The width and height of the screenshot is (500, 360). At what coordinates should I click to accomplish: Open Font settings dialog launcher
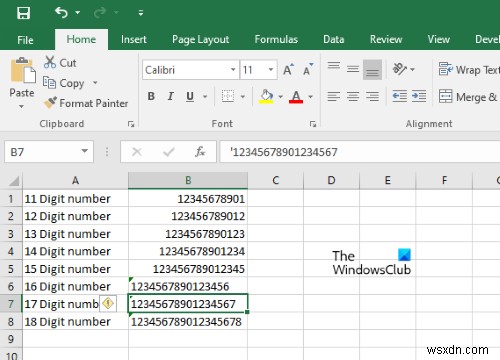click(313, 124)
